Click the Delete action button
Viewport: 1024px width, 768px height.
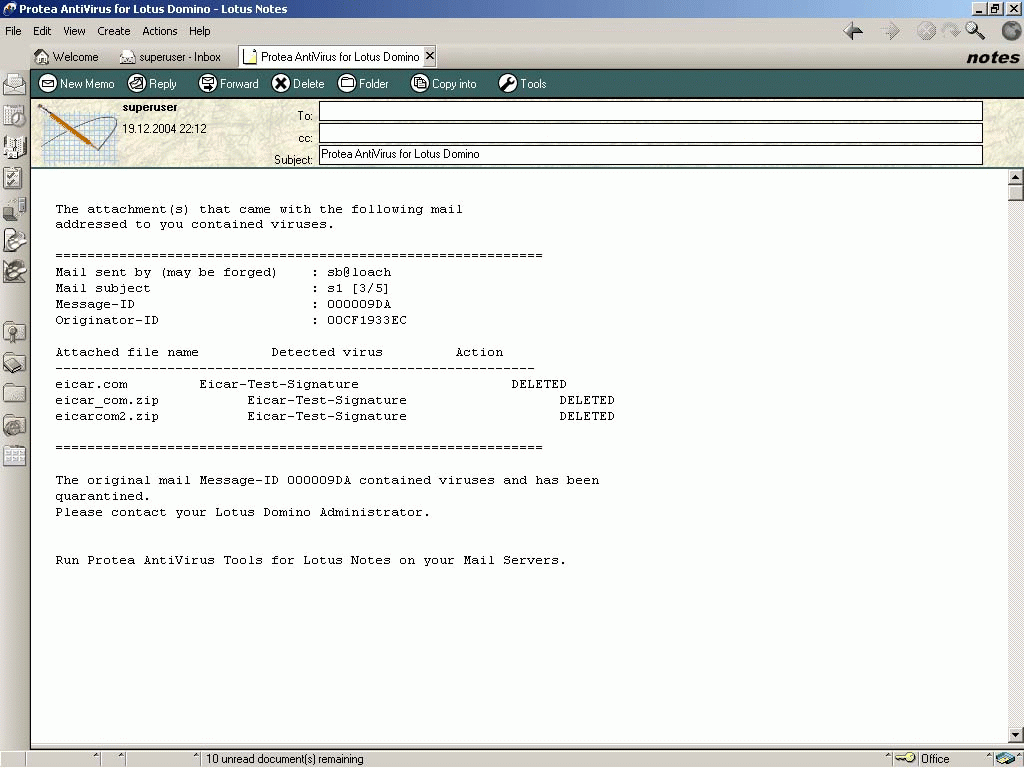[x=298, y=84]
